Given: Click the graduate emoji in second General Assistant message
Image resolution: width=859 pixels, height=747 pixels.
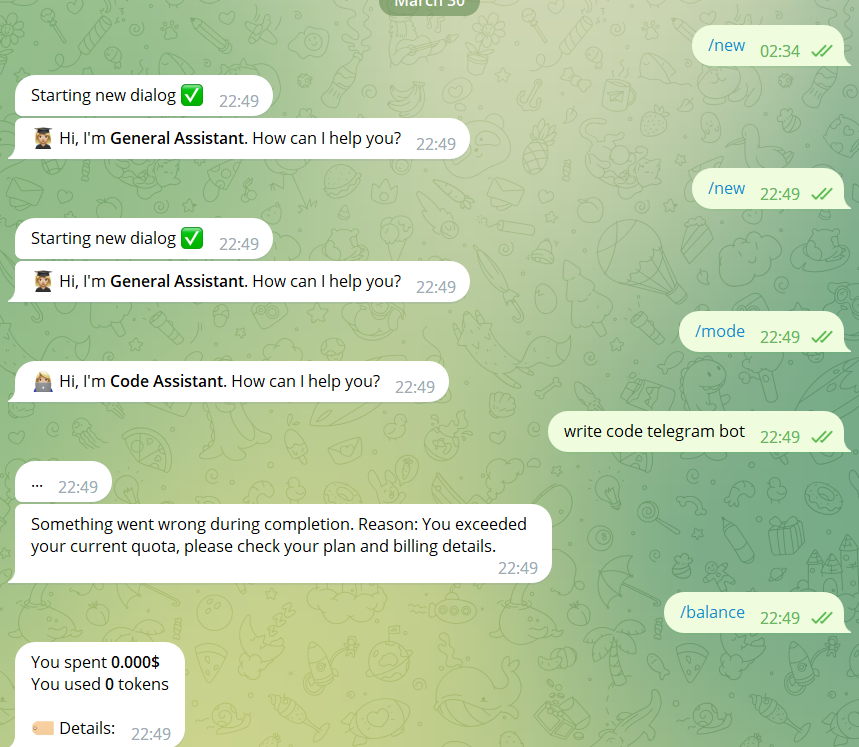Looking at the screenshot, I should point(43,281).
